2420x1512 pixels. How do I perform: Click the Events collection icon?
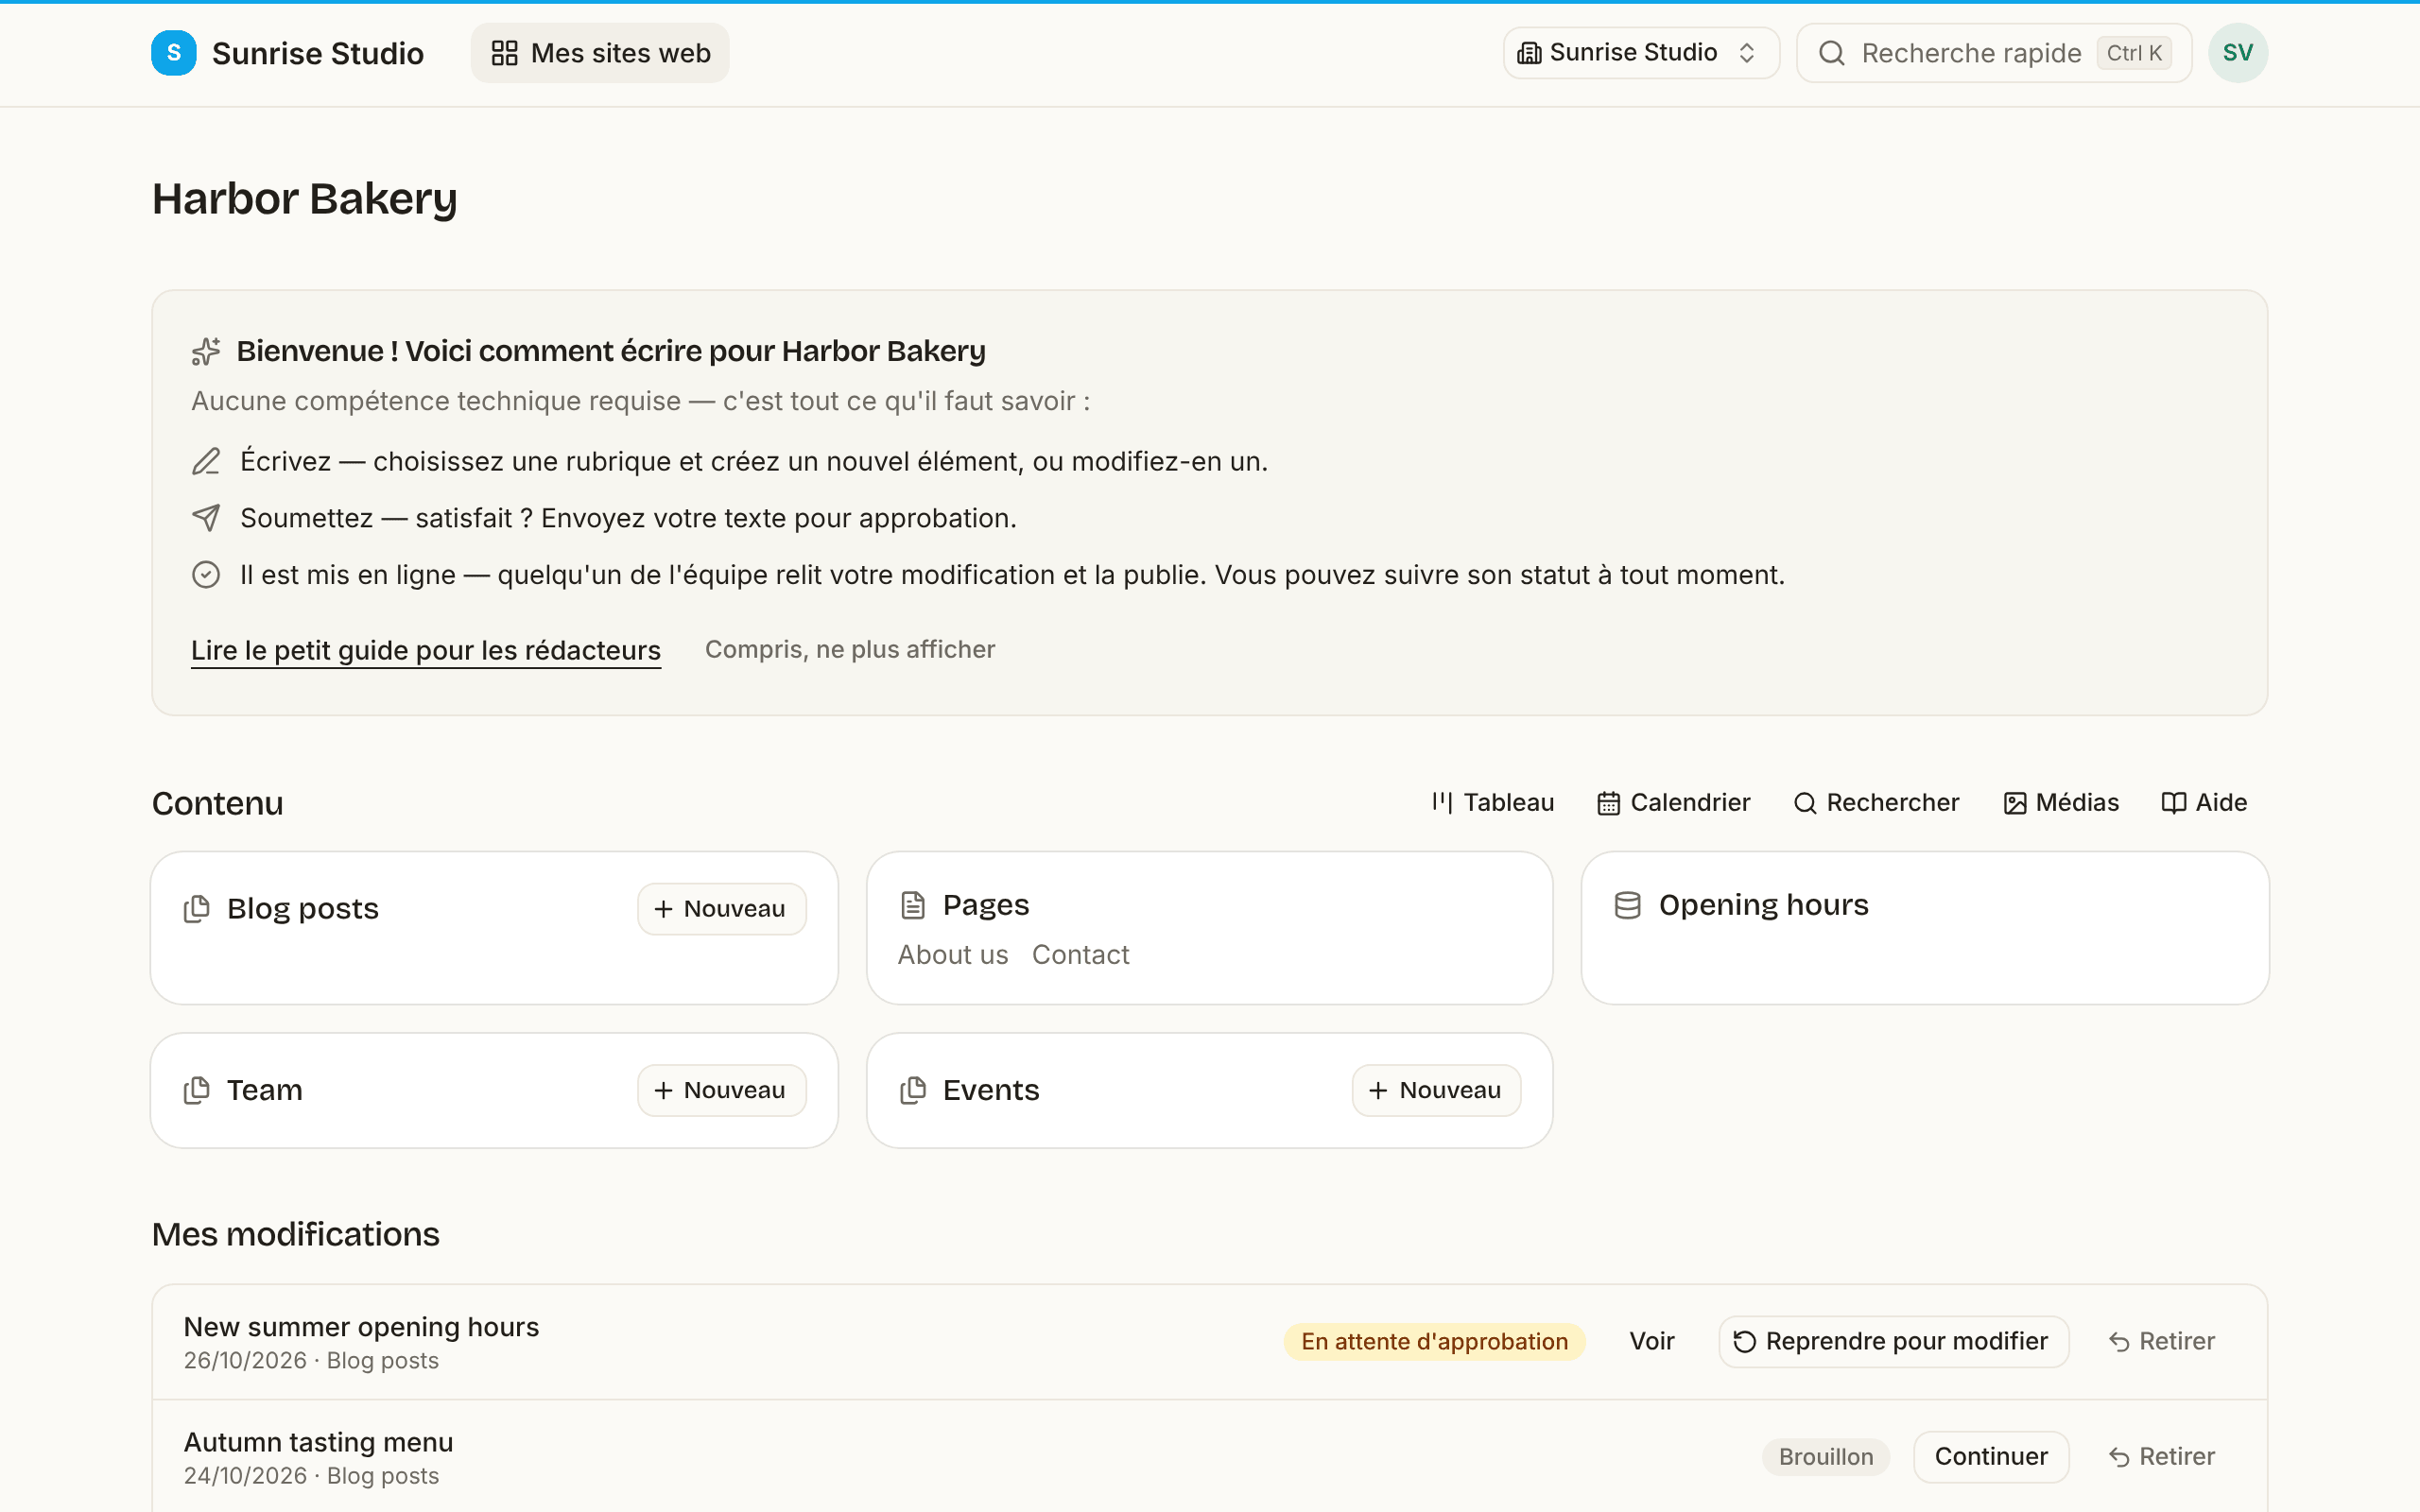tap(913, 1090)
